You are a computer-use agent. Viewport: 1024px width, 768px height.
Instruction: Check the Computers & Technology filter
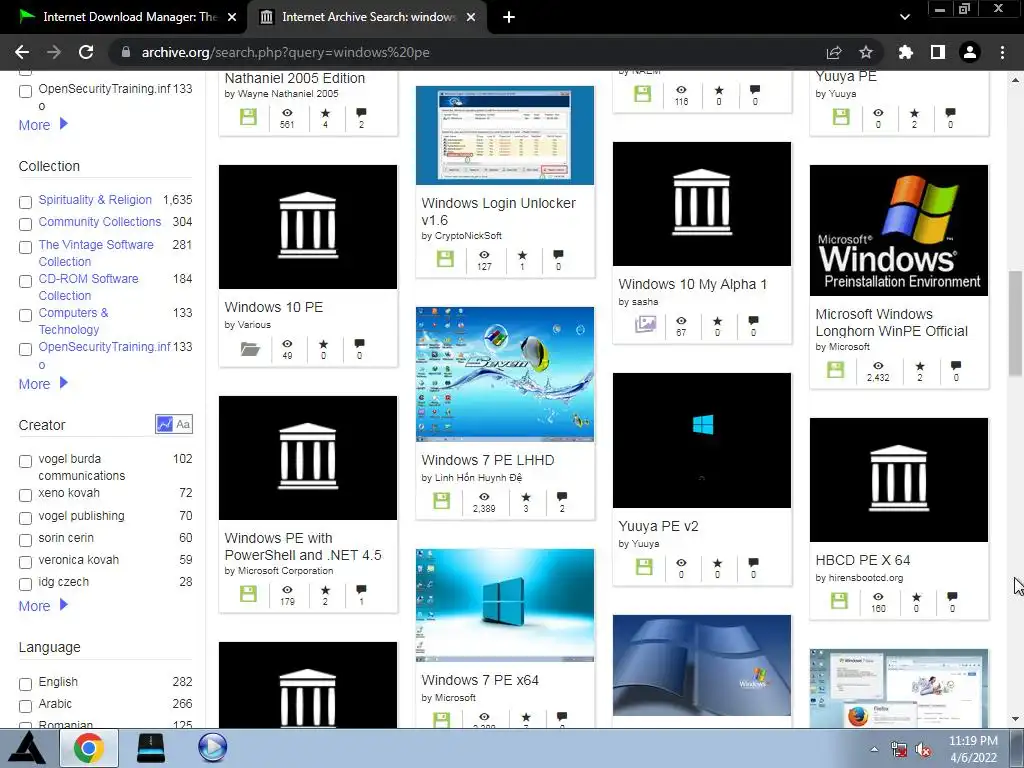25,315
